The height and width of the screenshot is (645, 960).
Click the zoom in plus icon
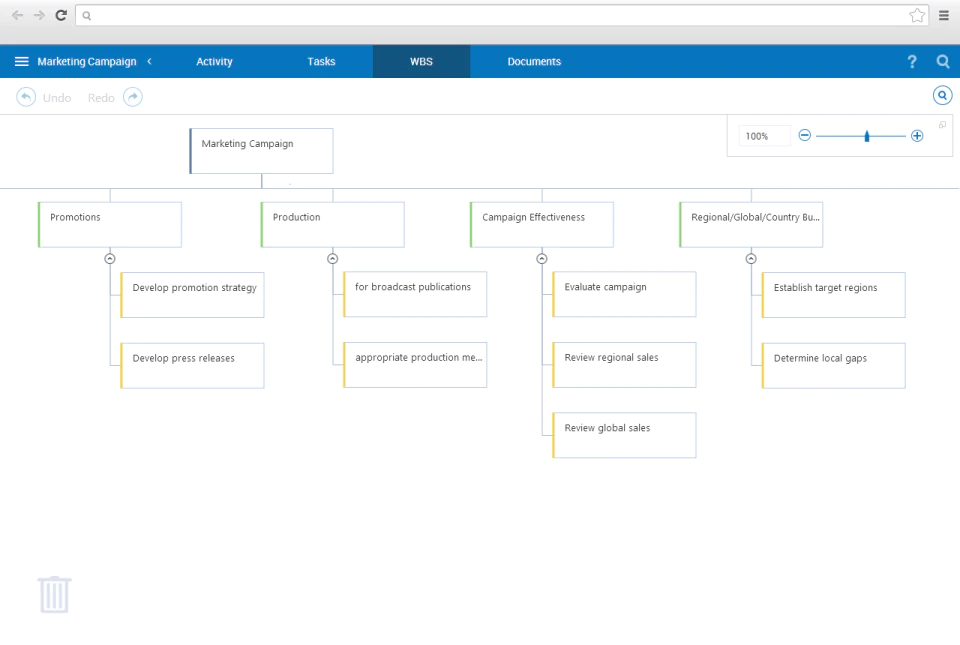[x=917, y=136]
